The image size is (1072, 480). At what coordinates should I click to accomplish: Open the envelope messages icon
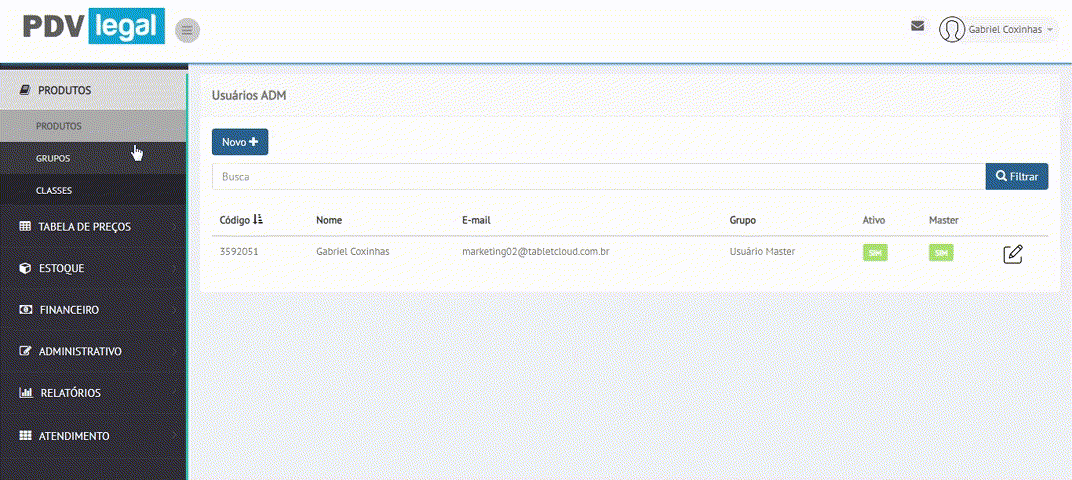[917, 26]
